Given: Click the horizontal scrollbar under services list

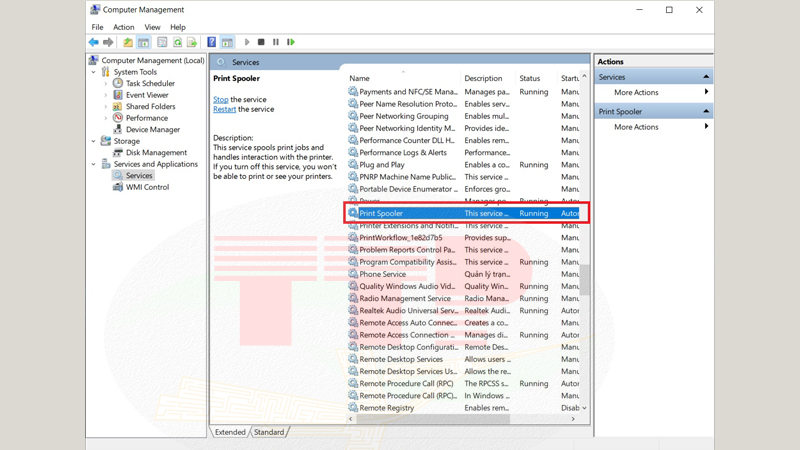Looking at the screenshot, I should tap(460, 419).
